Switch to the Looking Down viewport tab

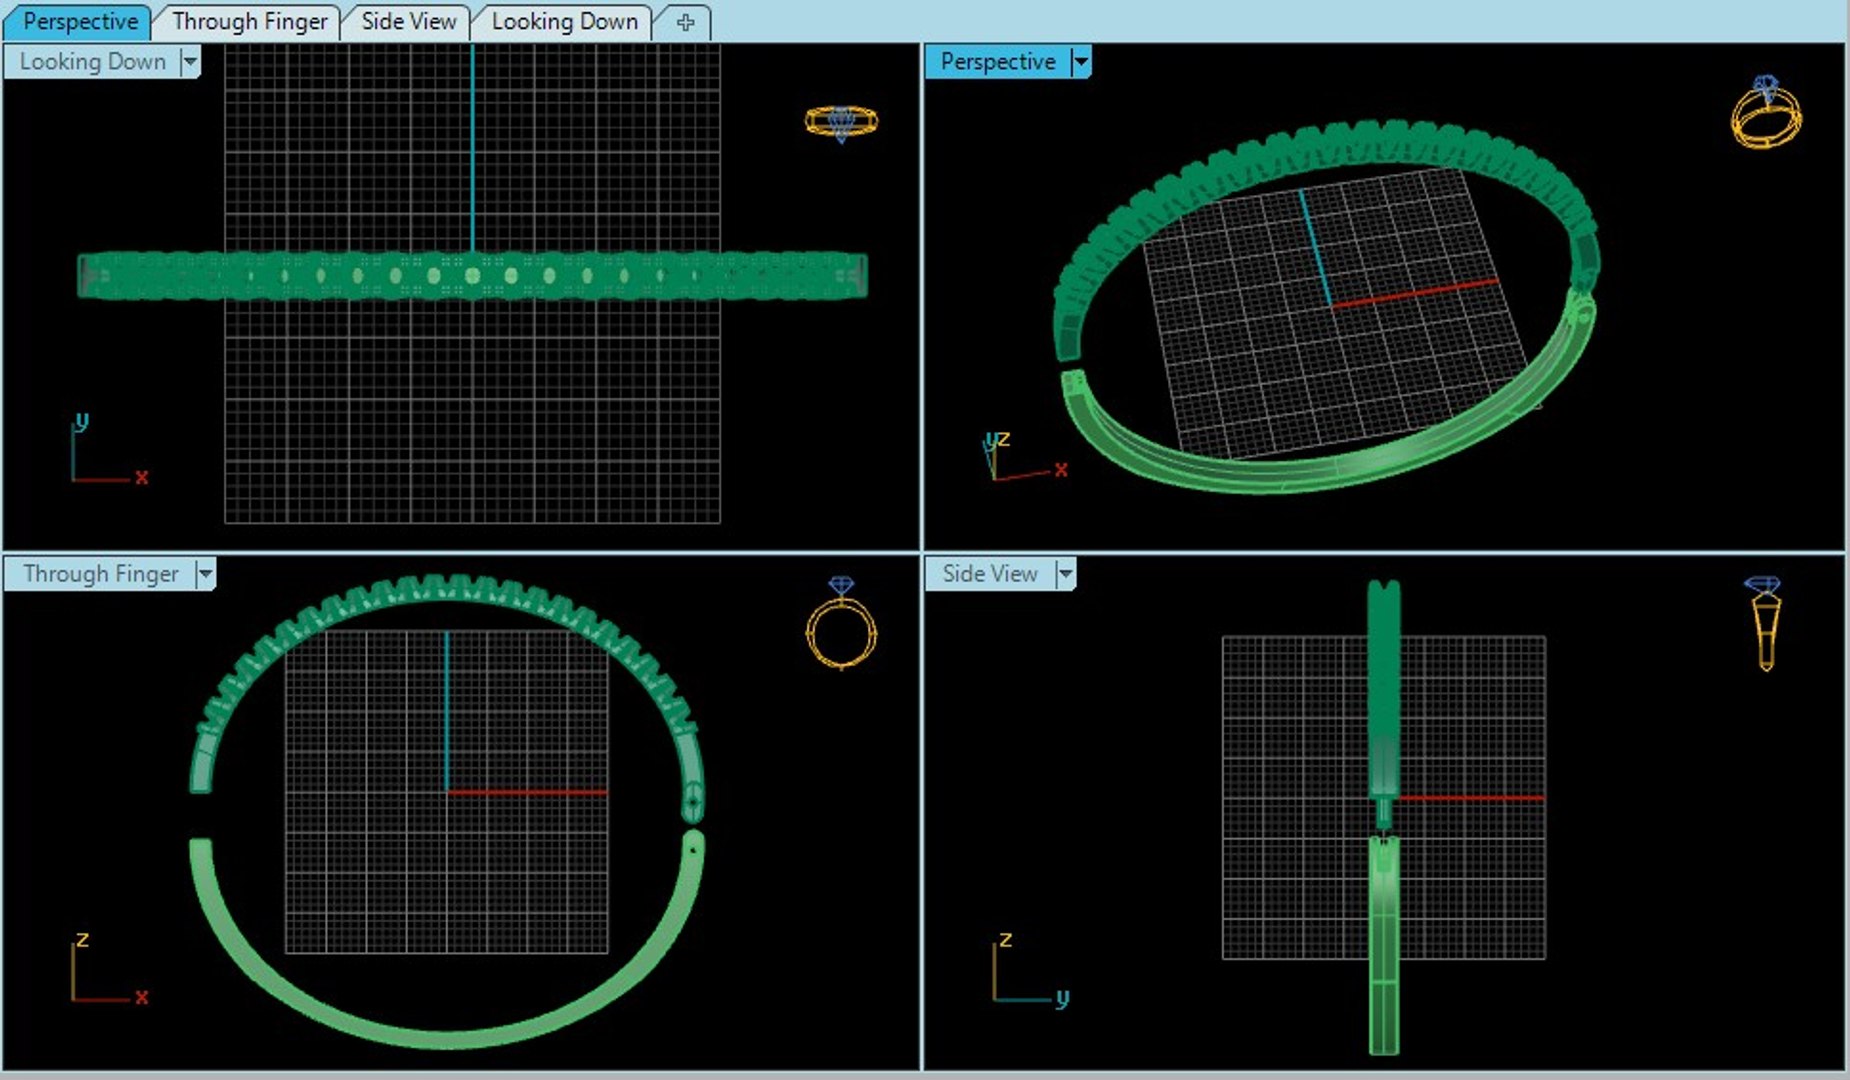(564, 21)
